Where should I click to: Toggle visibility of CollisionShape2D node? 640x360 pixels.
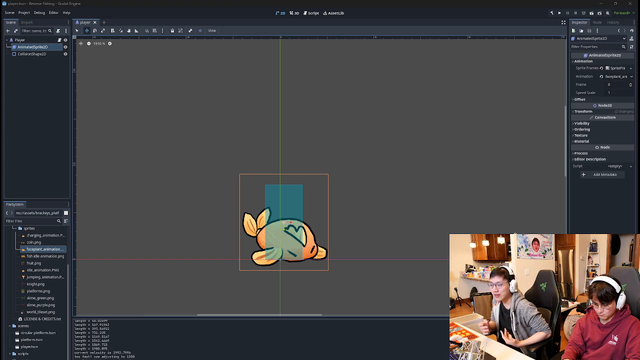[65, 54]
